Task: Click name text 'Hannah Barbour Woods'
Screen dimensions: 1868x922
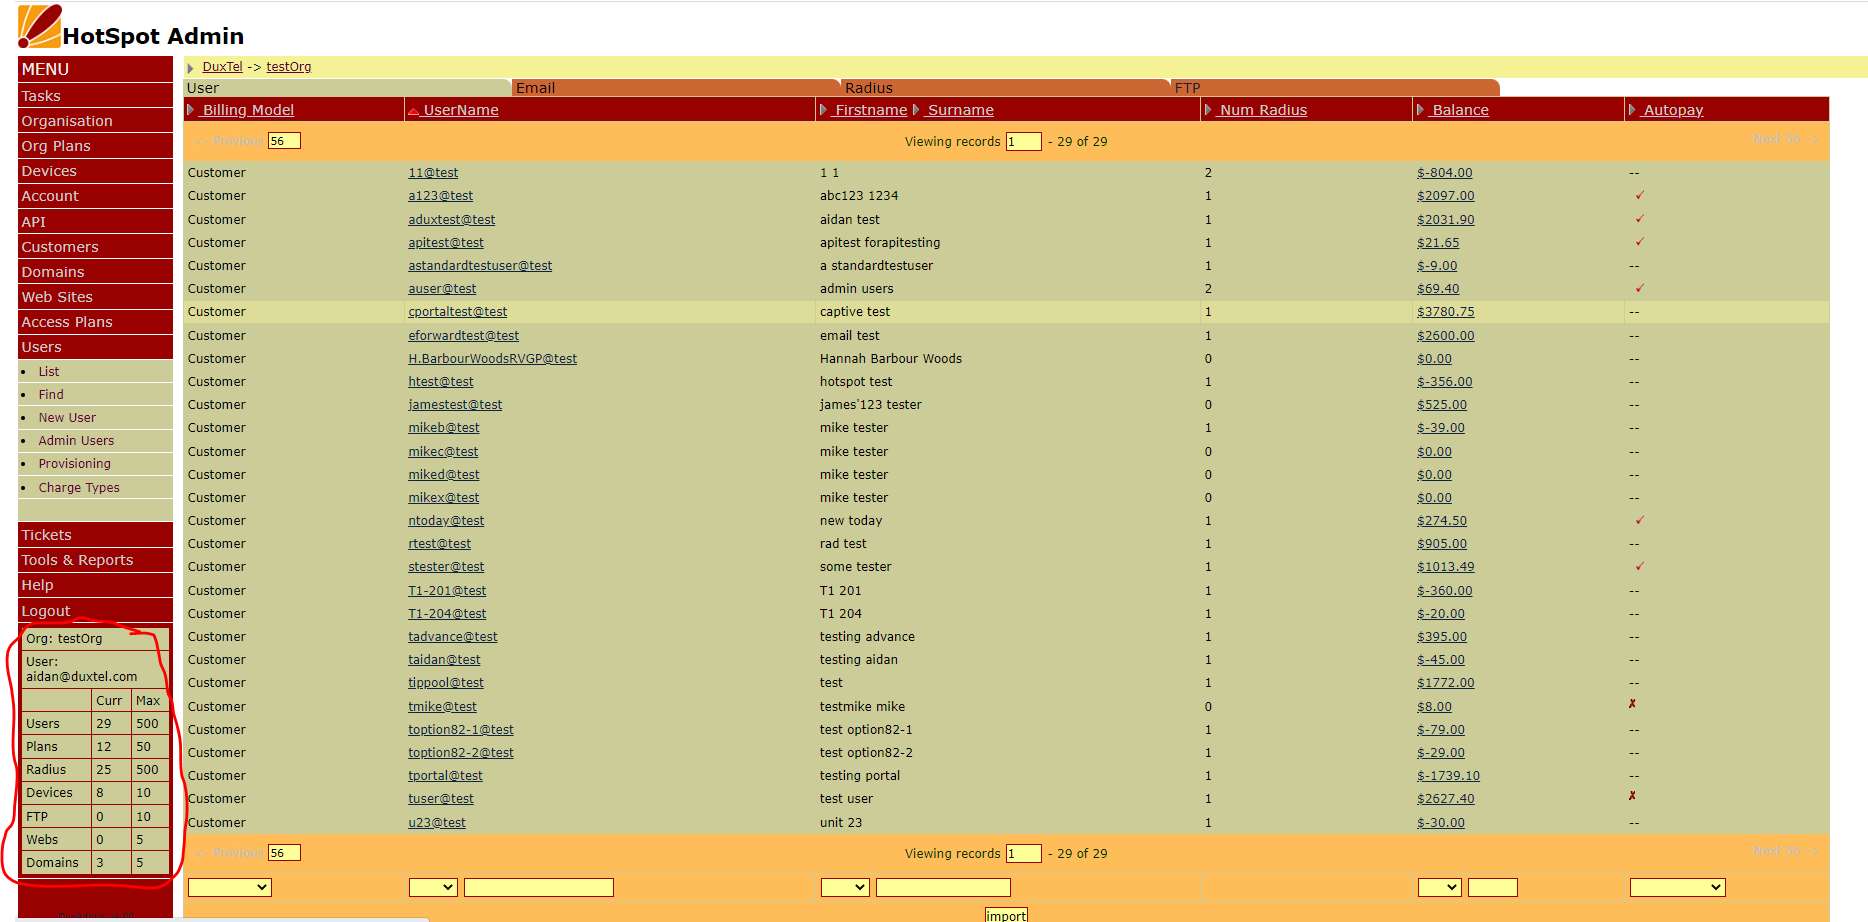Action: click(x=891, y=359)
